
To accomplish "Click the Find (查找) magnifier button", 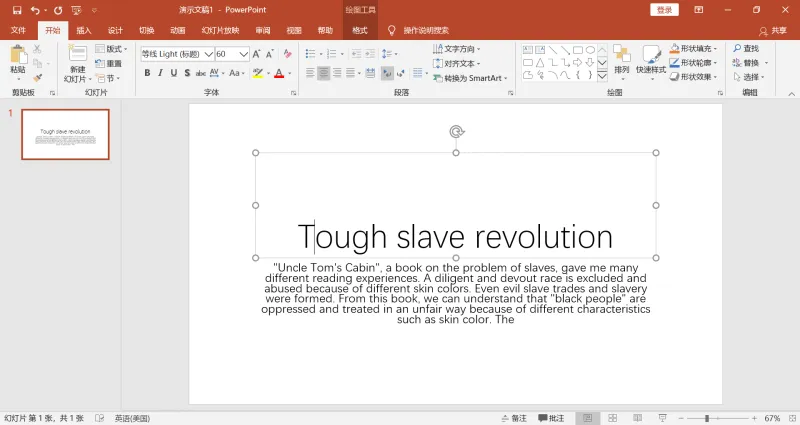I will click(746, 48).
